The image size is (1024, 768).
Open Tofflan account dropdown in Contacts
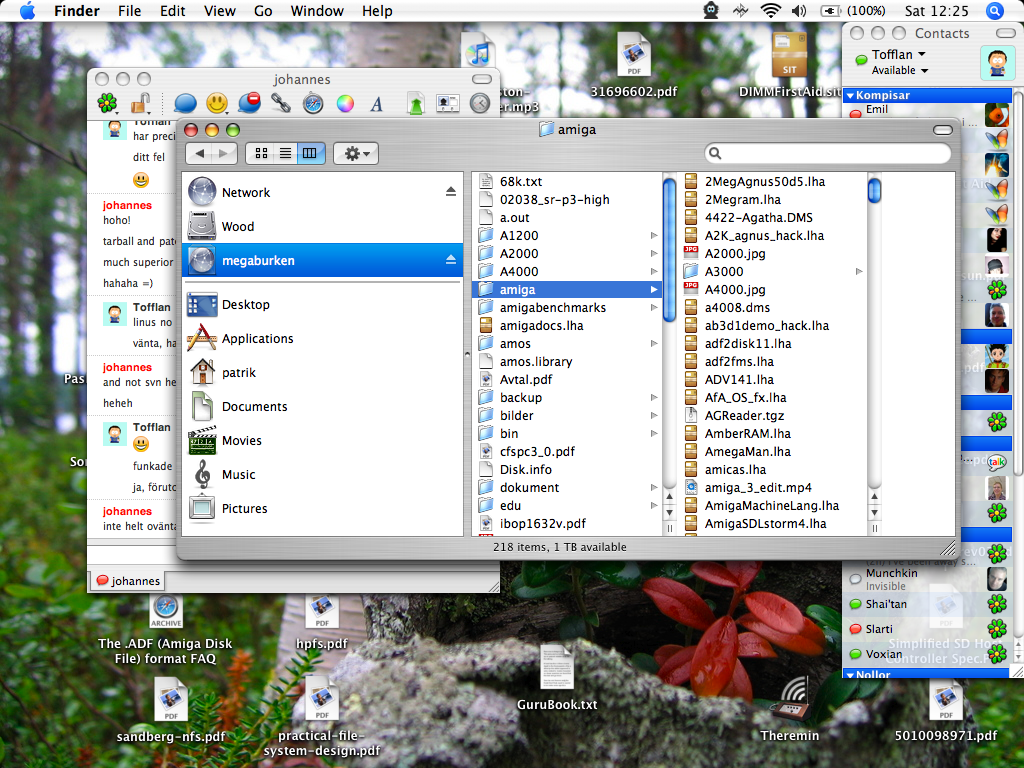pos(898,54)
